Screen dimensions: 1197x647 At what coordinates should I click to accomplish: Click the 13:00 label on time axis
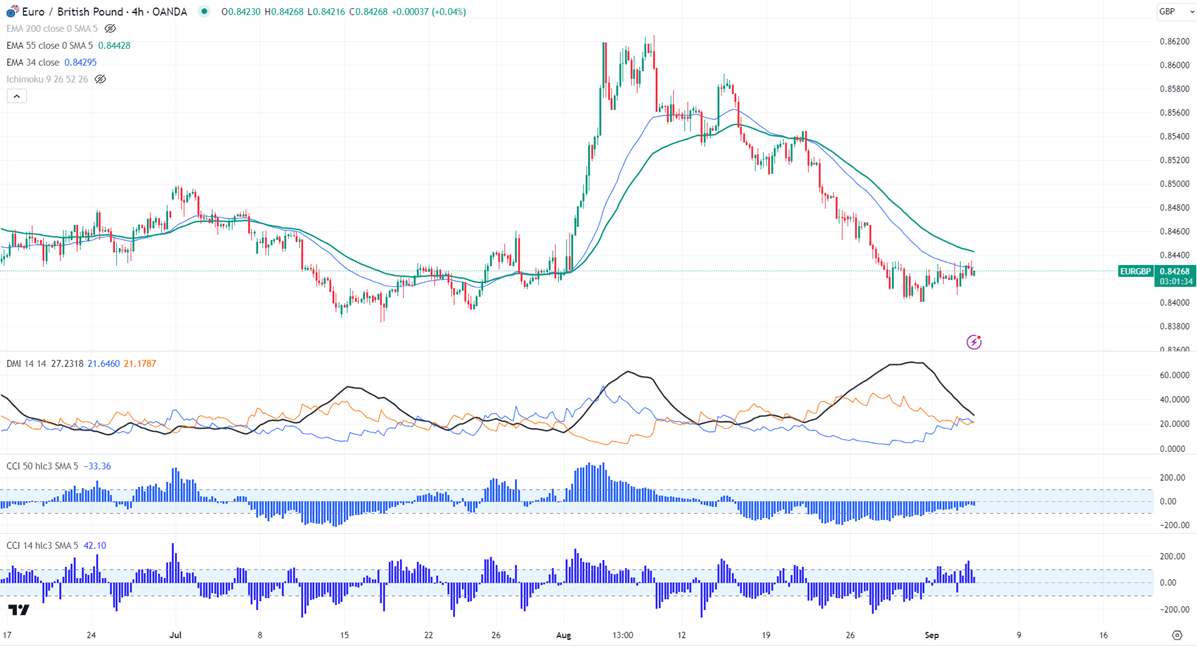click(622, 635)
